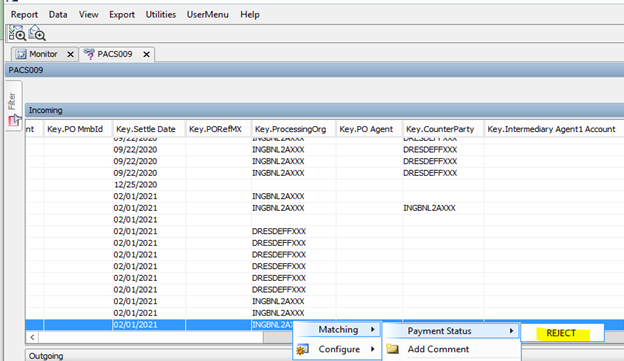Sort by Key.Settle Date column
Viewport: 624px width, 361px height.
click(149, 129)
